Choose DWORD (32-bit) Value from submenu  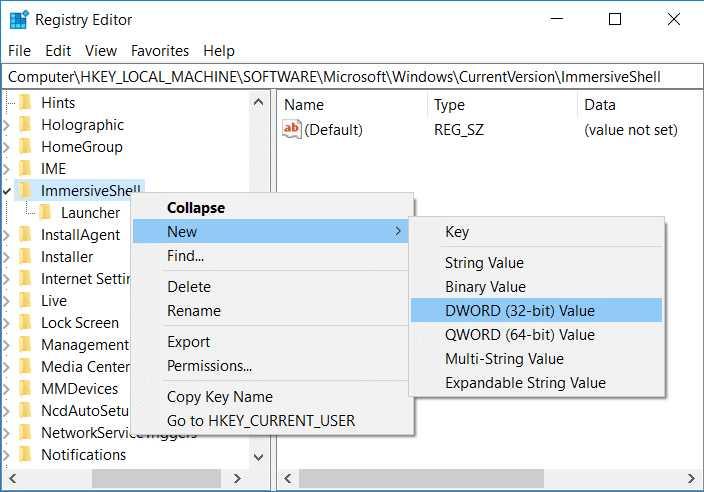pyautogui.click(x=519, y=311)
